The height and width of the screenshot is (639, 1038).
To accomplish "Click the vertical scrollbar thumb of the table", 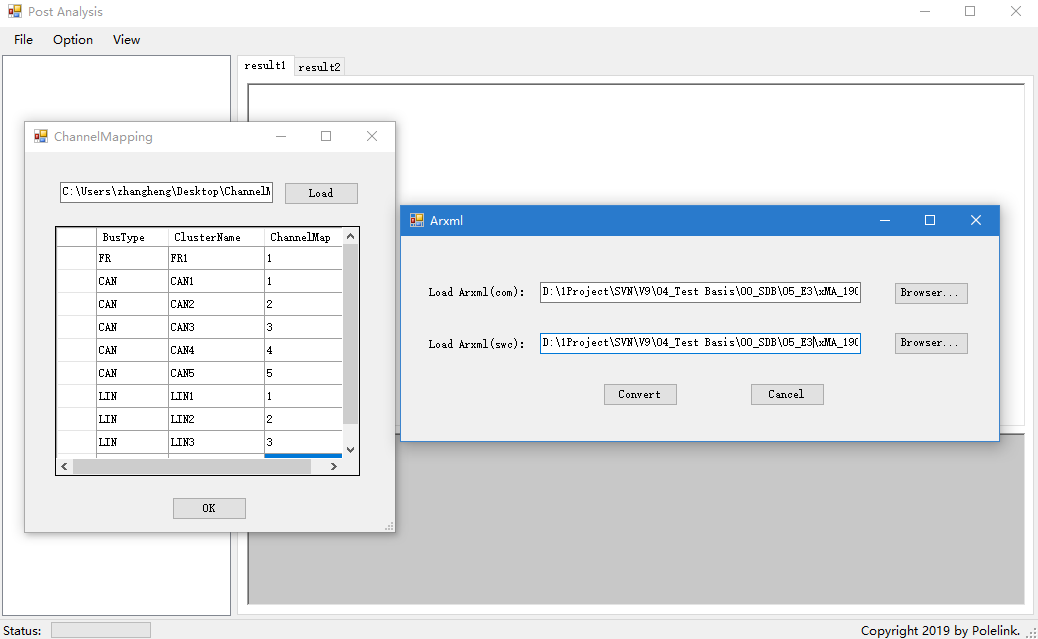I will pyautogui.click(x=350, y=334).
